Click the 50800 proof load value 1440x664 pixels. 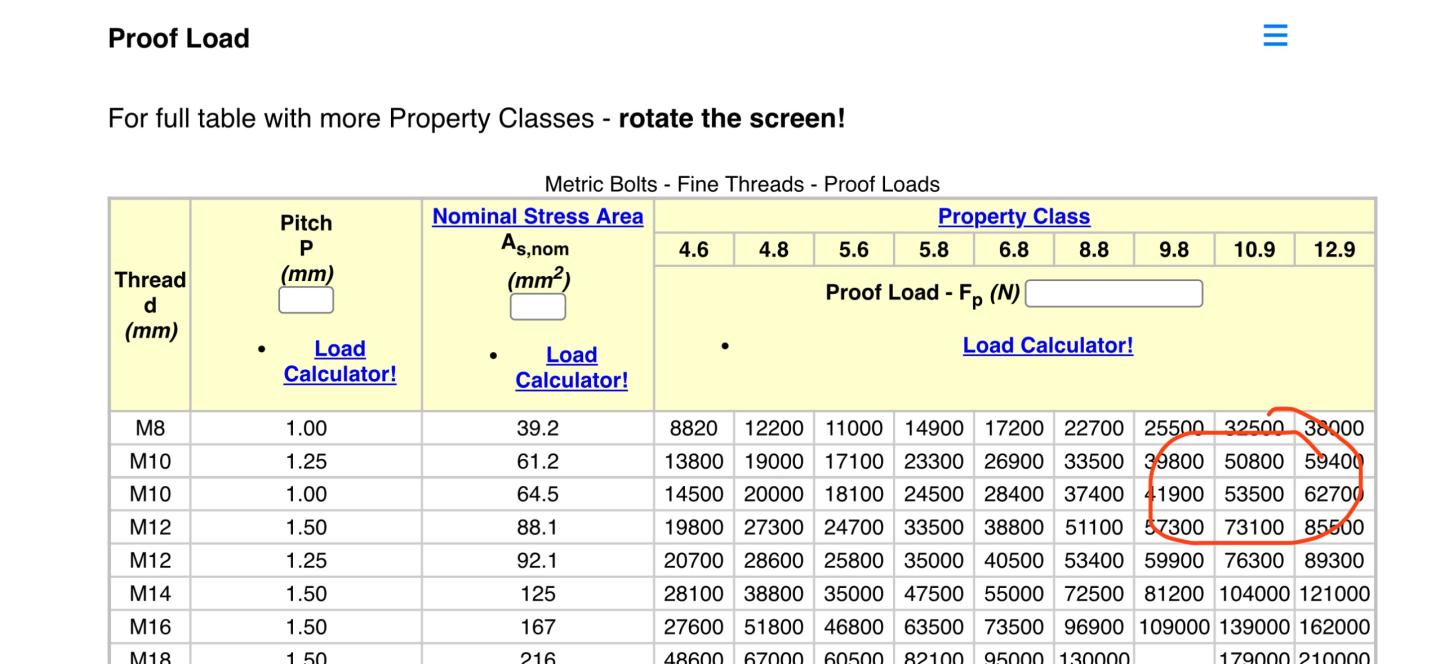pyautogui.click(x=1254, y=461)
